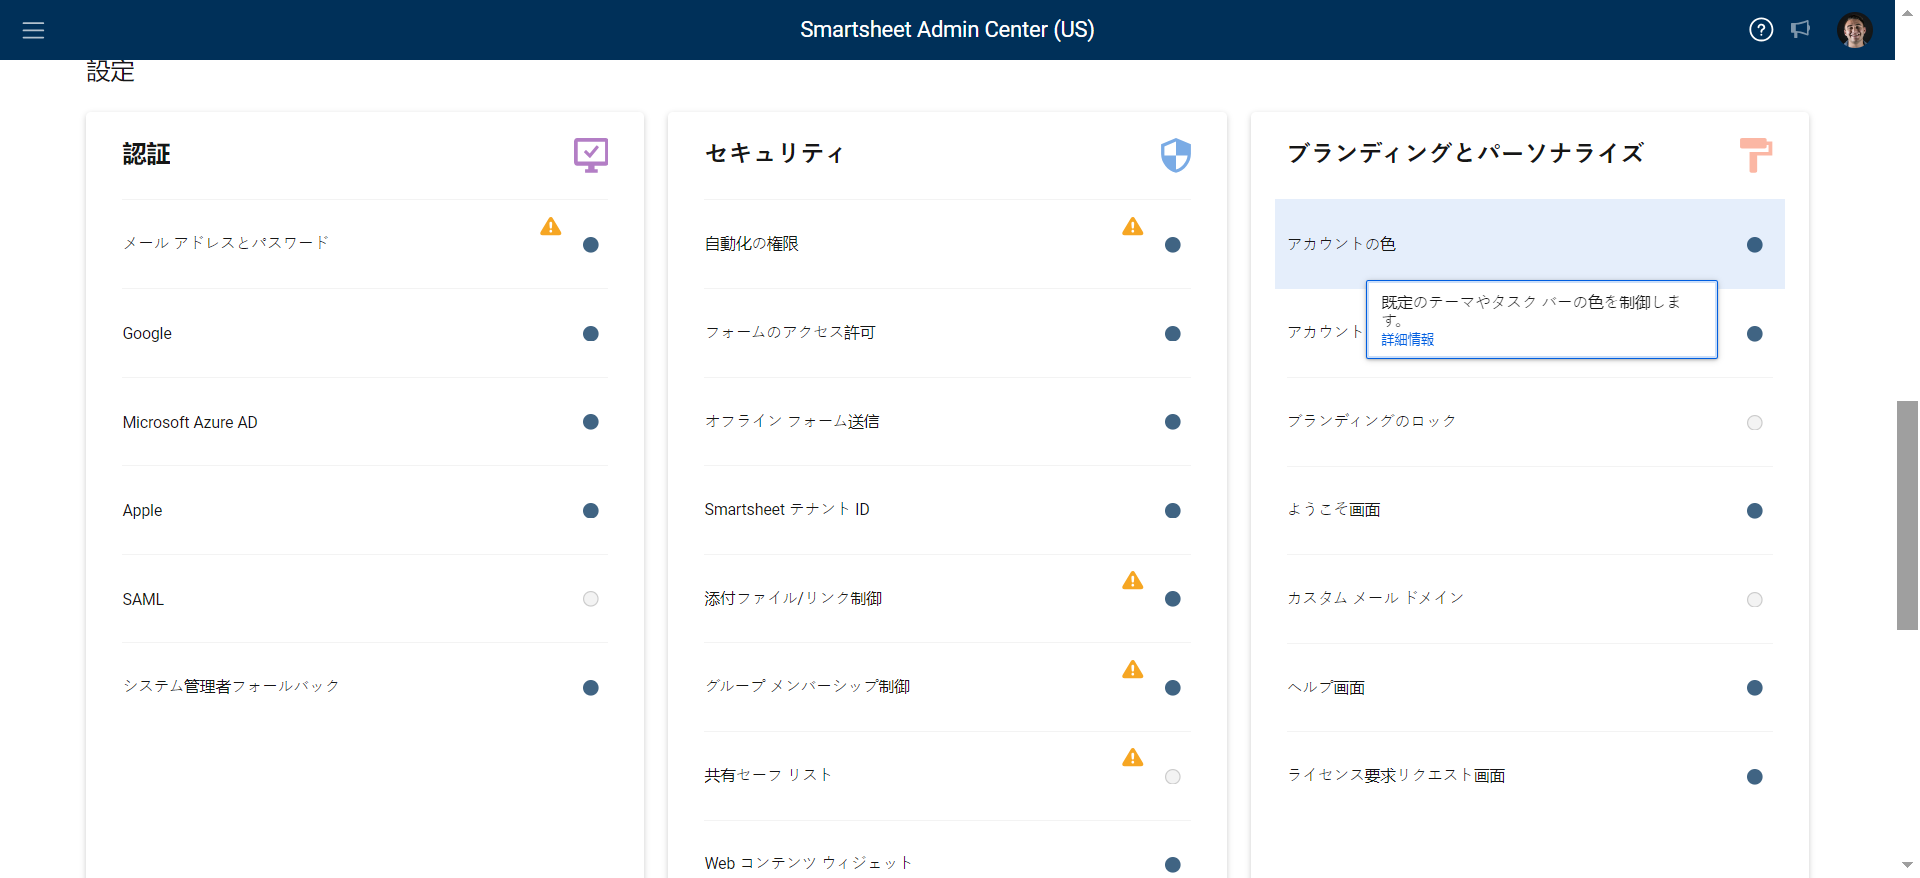Open Web コンテンツ ウィジェット setting
This screenshot has height=878, width=1920.
(x=948, y=850)
